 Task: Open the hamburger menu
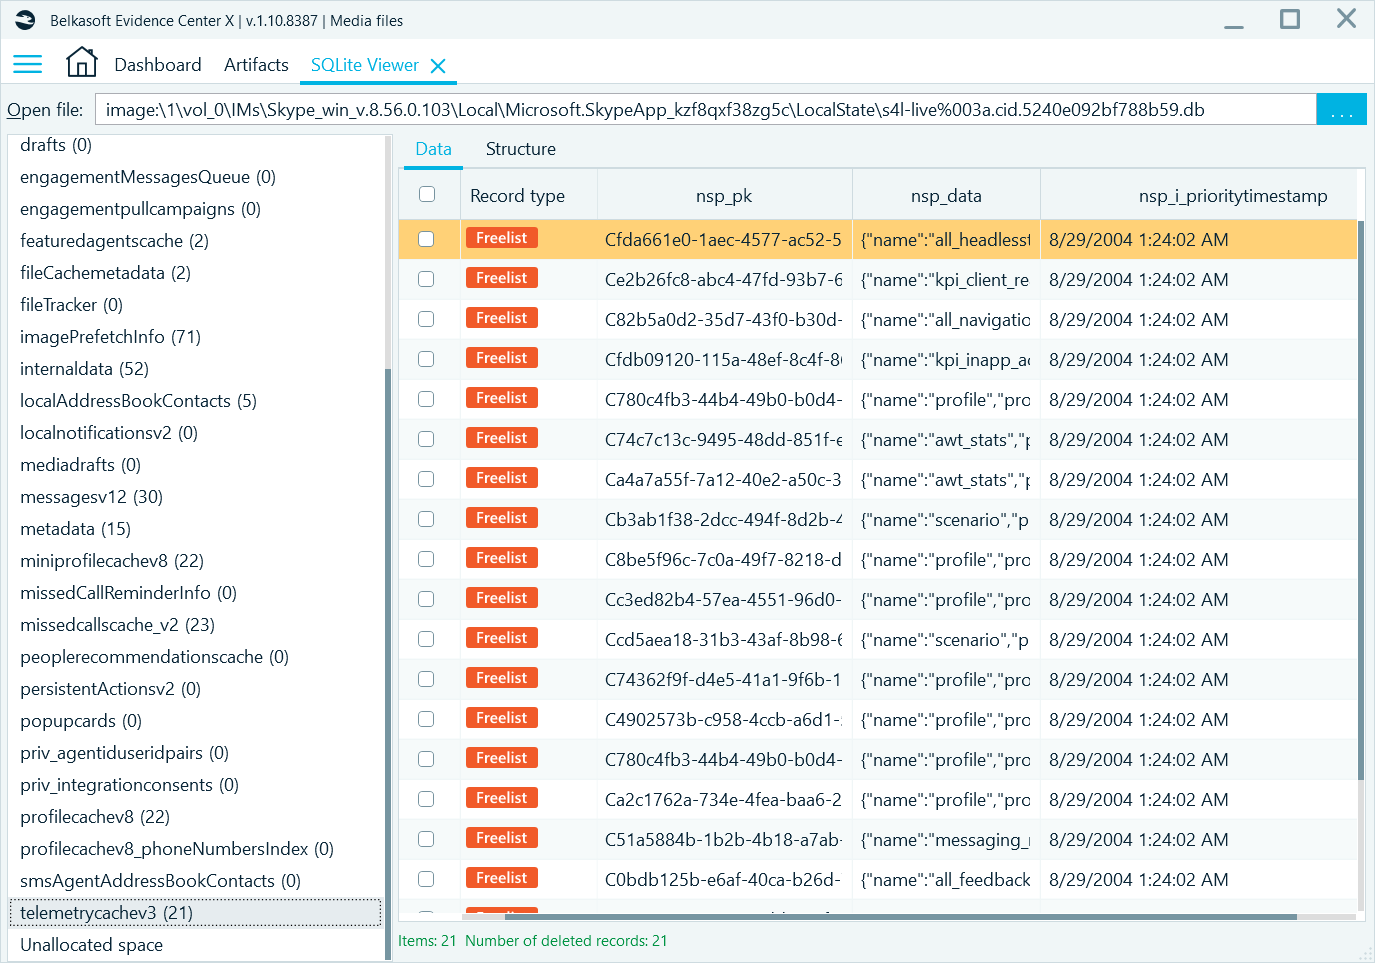pos(27,65)
